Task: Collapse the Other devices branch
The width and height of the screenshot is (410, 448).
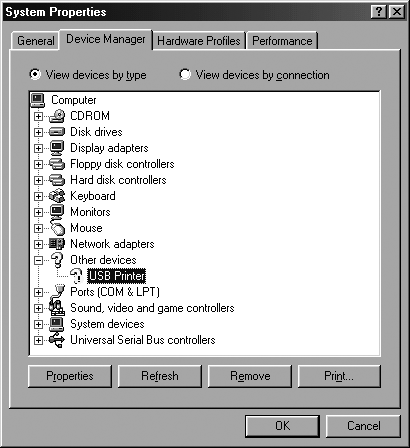Action: (x=38, y=260)
